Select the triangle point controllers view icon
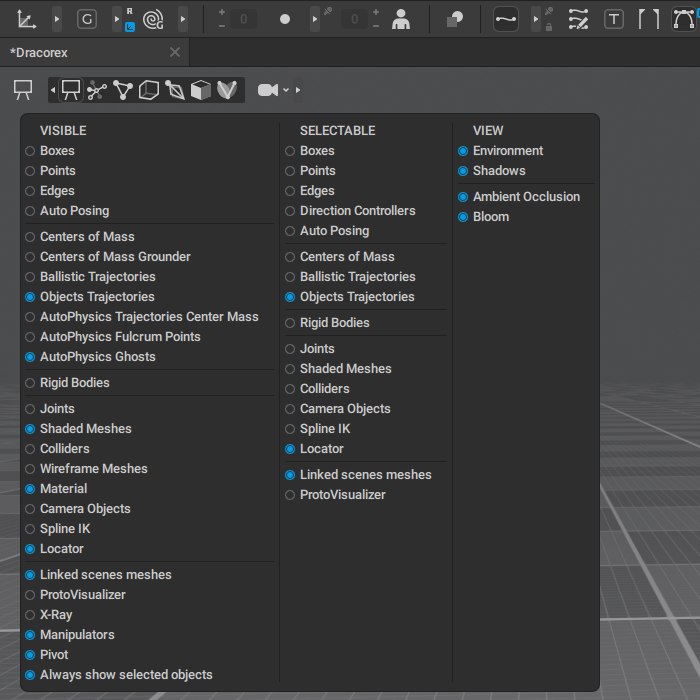Screen dimensions: 700x700 coord(123,90)
